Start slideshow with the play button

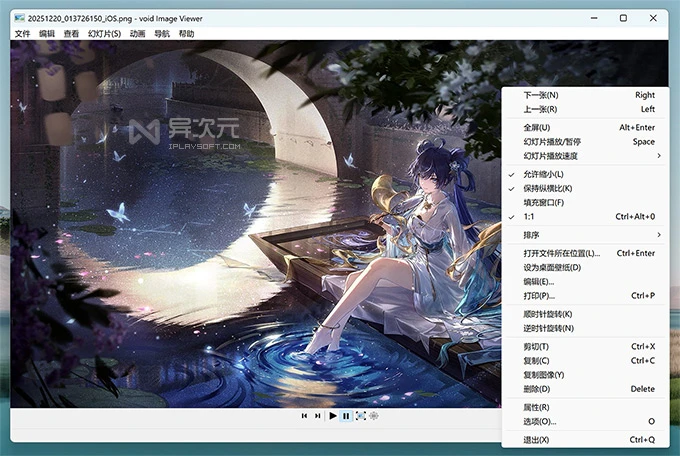[x=333, y=416]
